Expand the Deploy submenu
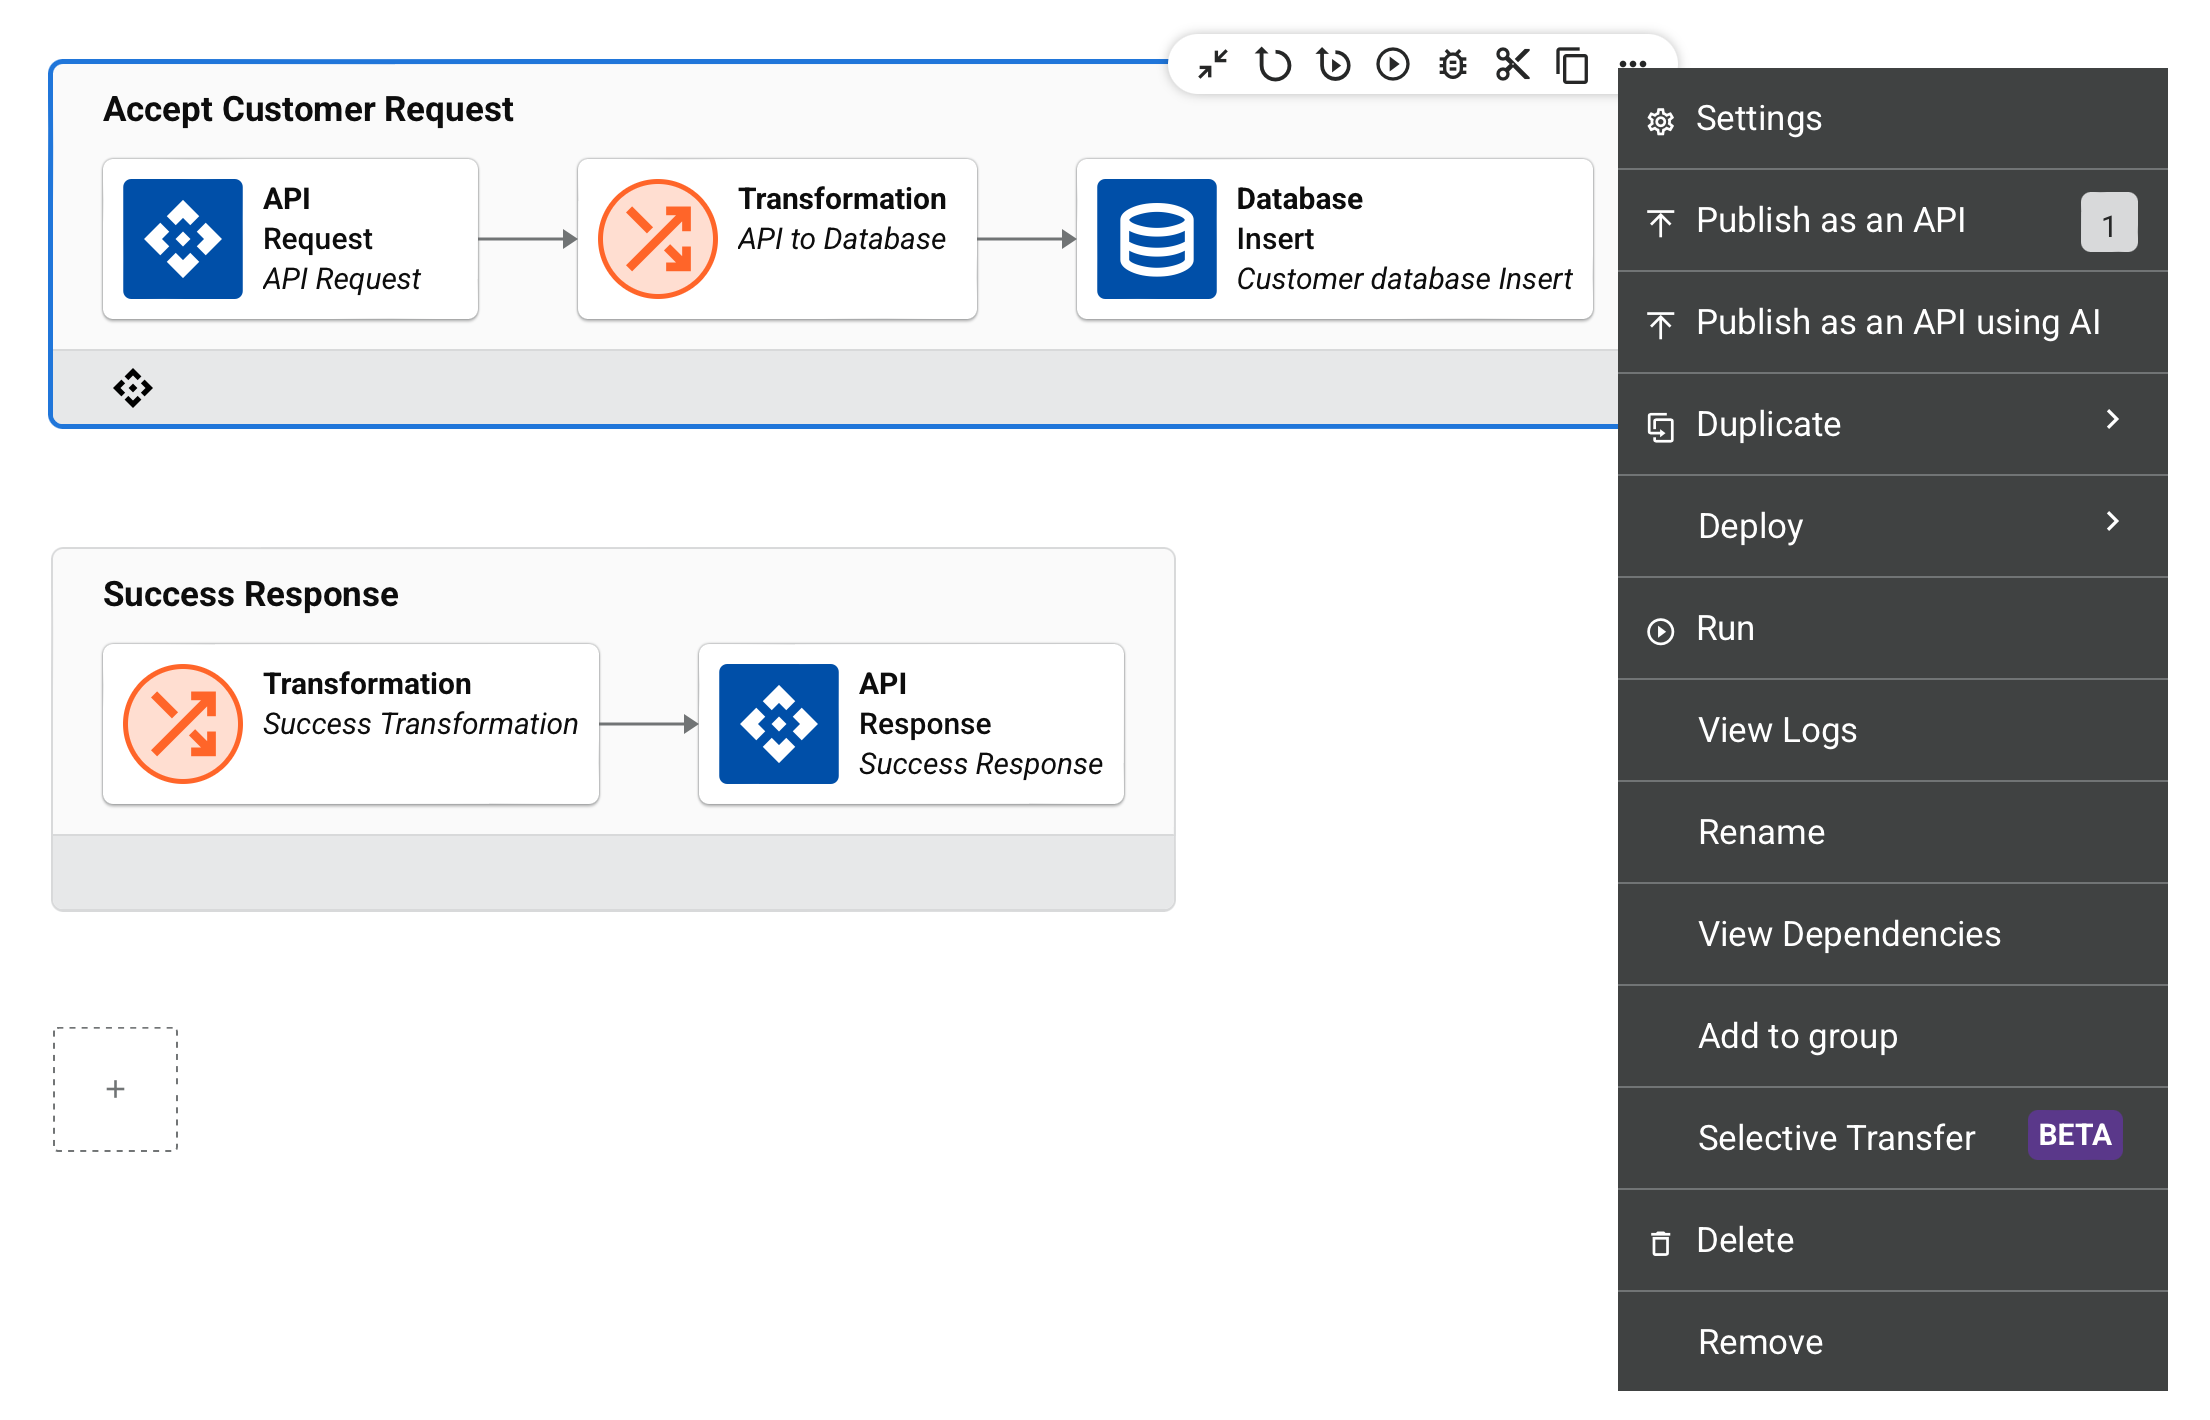Viewport: 2210px width, 1420px height. point(1892,526)
